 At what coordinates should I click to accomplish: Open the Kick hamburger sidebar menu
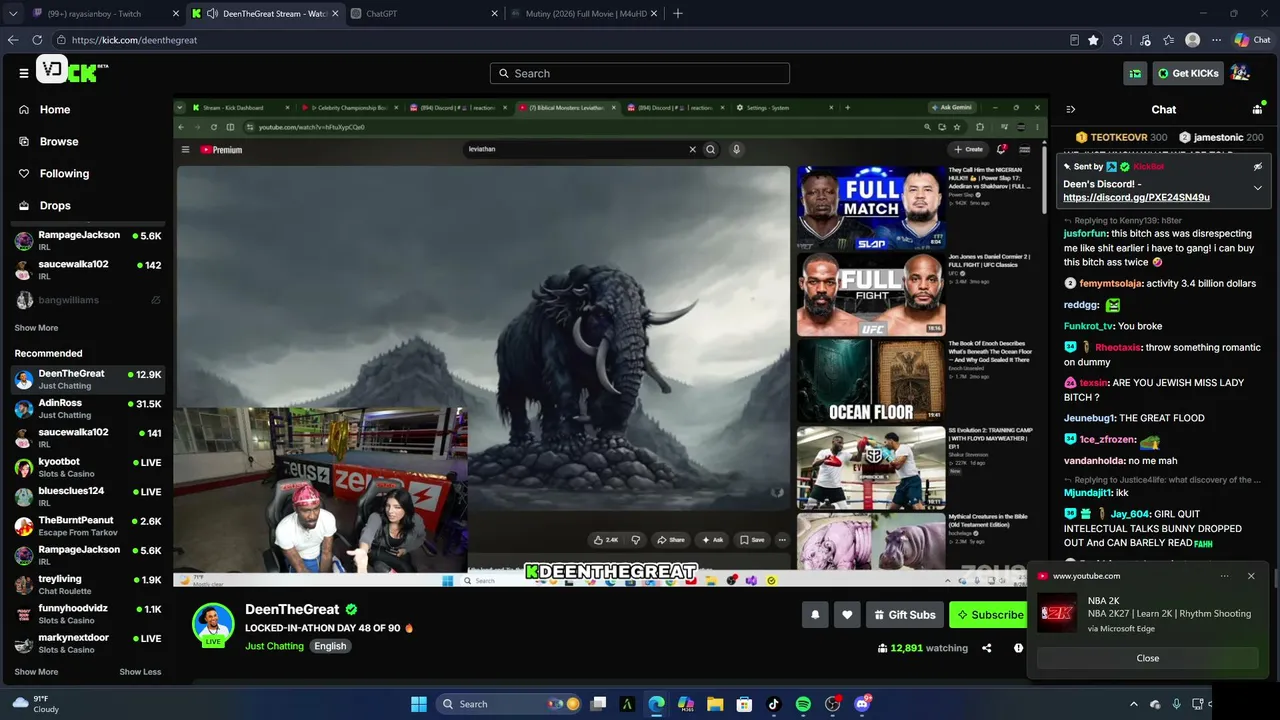point(24,73)
